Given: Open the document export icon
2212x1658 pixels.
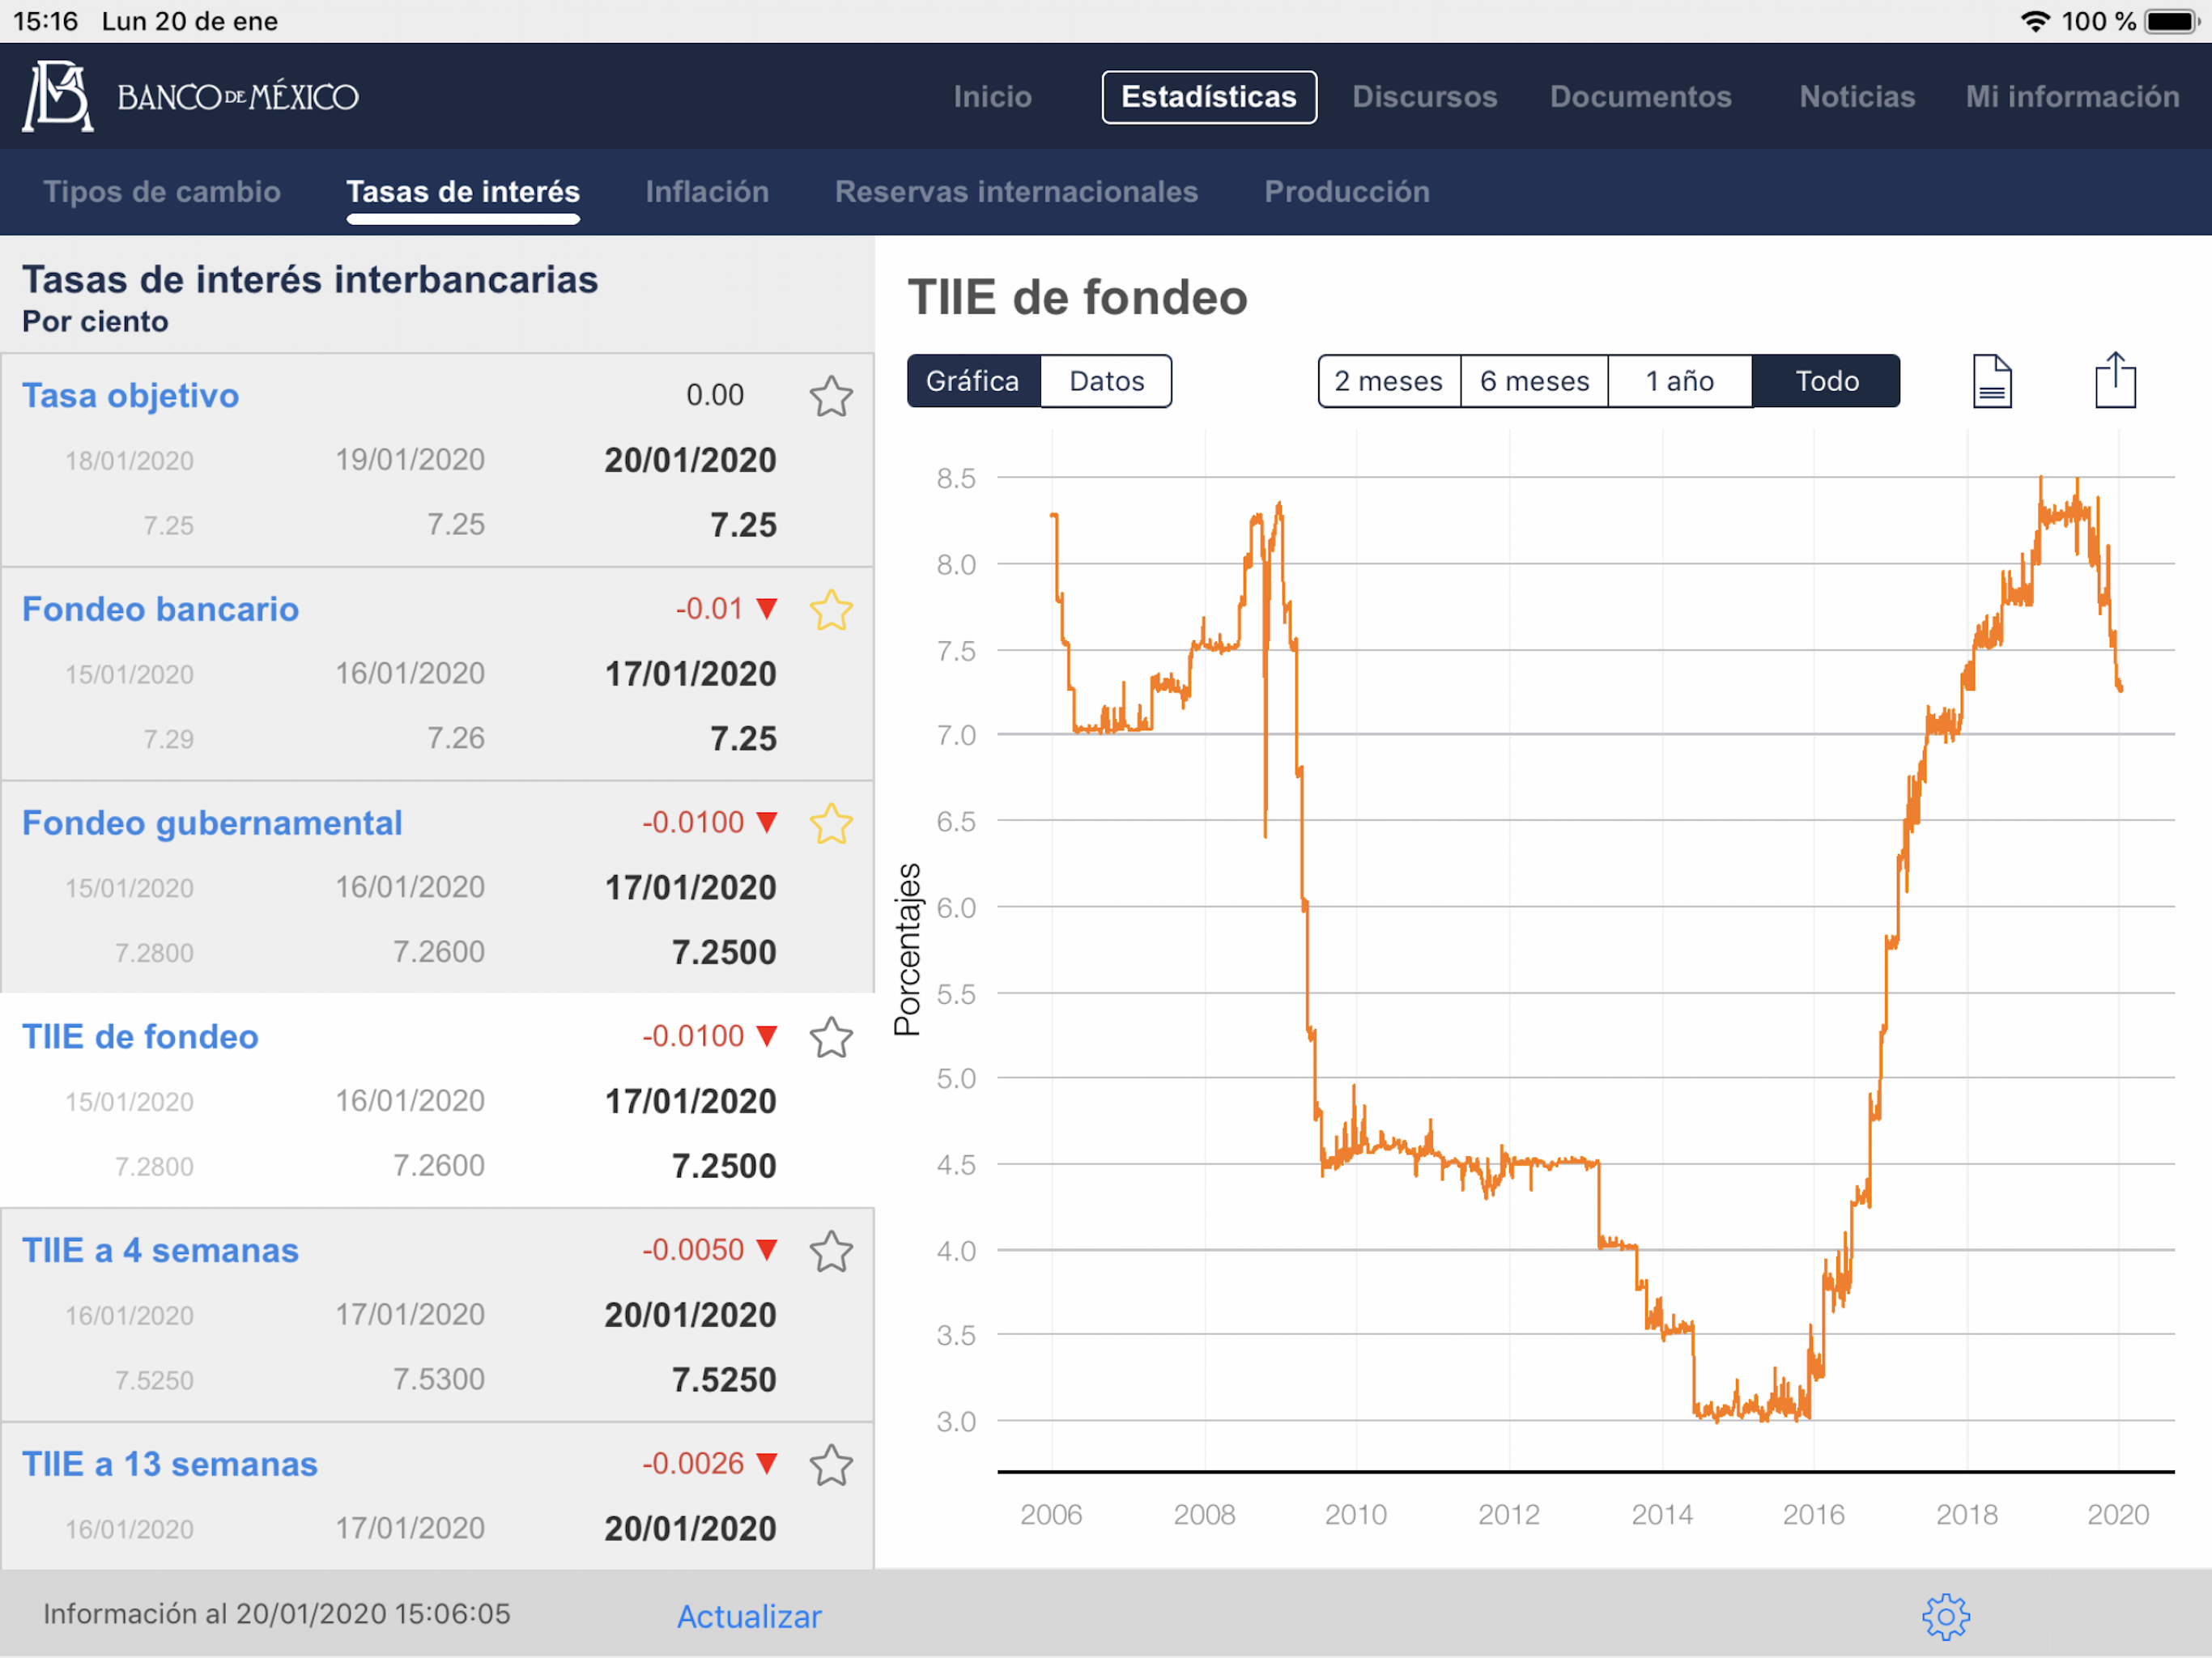Looking at the screenshot, I should tap(1992, 381).
